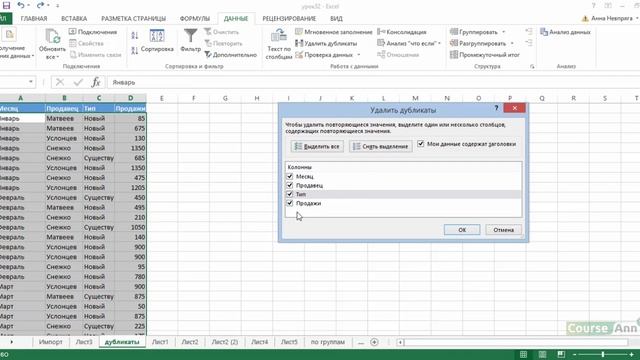Open Структура group dialog launcher
The height and width of the screenshot is (360, 640).
point(532,67)
